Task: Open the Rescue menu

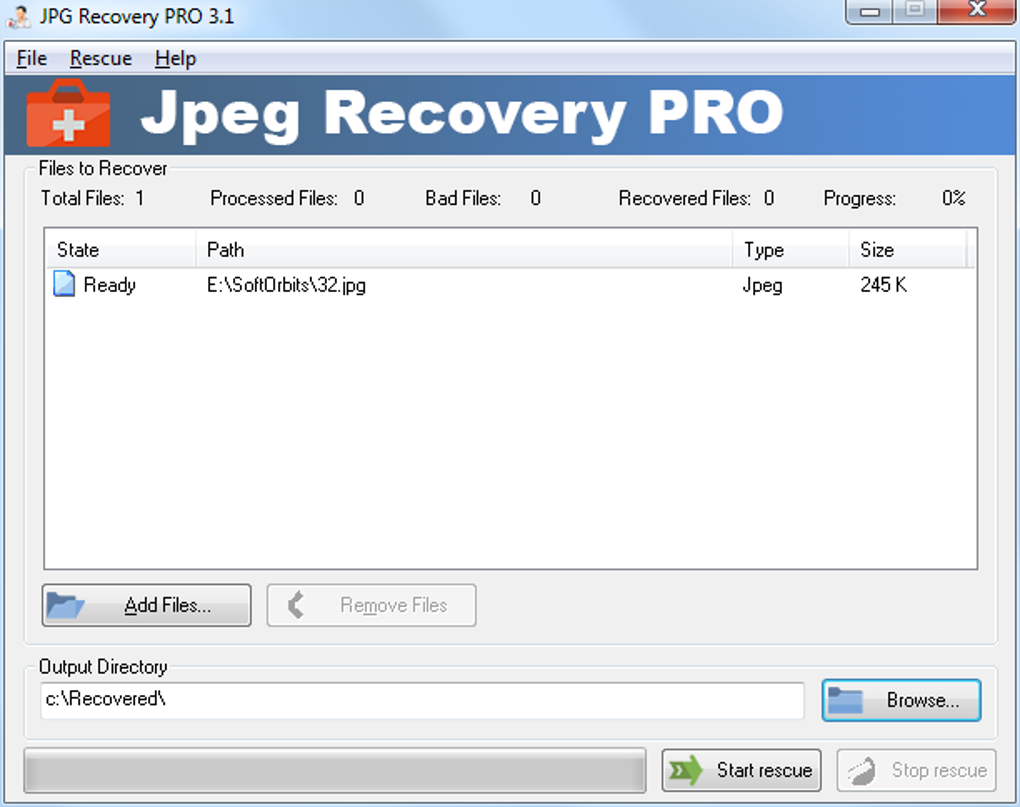Action: tap(101, 59)
